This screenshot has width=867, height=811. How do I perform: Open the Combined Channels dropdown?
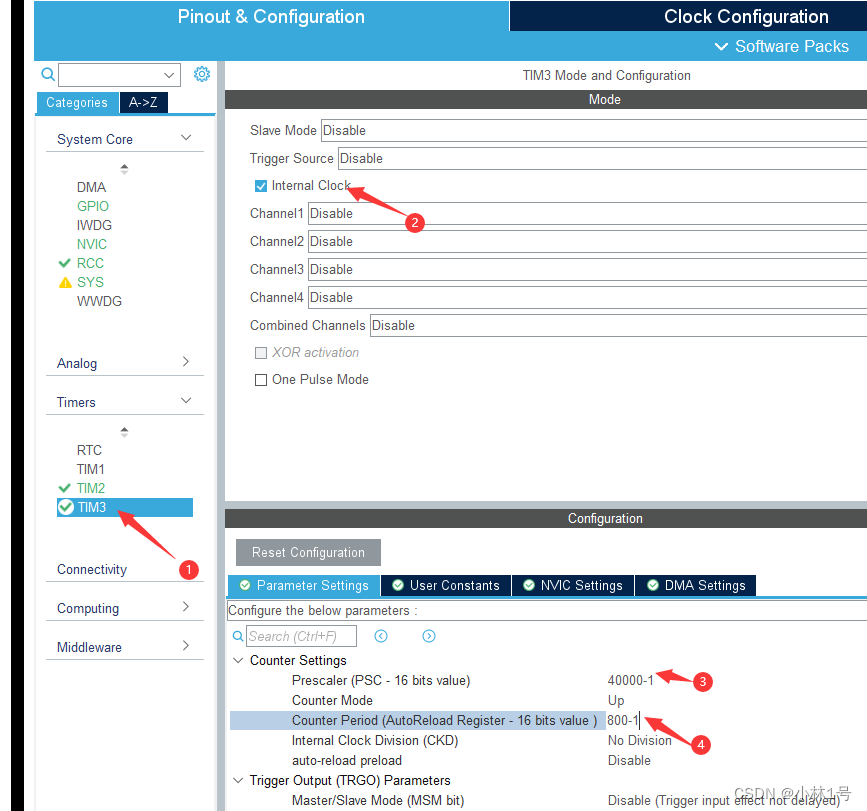(x=618, y=326)
